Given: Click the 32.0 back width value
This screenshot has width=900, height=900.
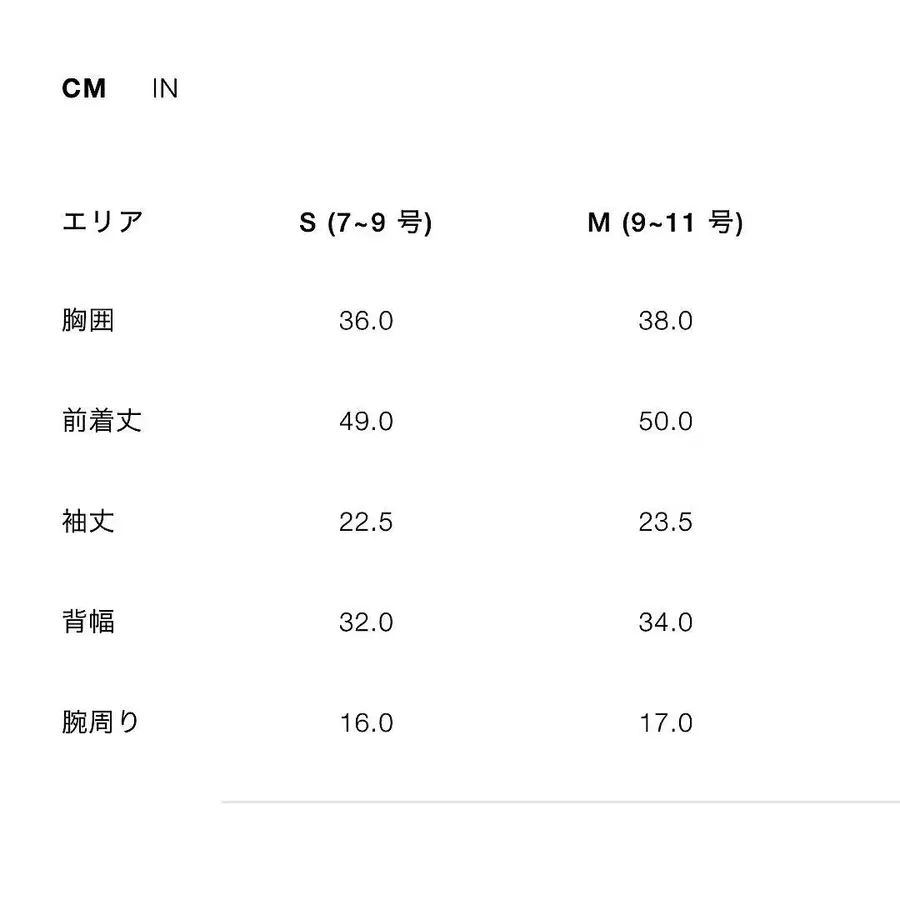Looking at the screenshot, I should (366, 622).
